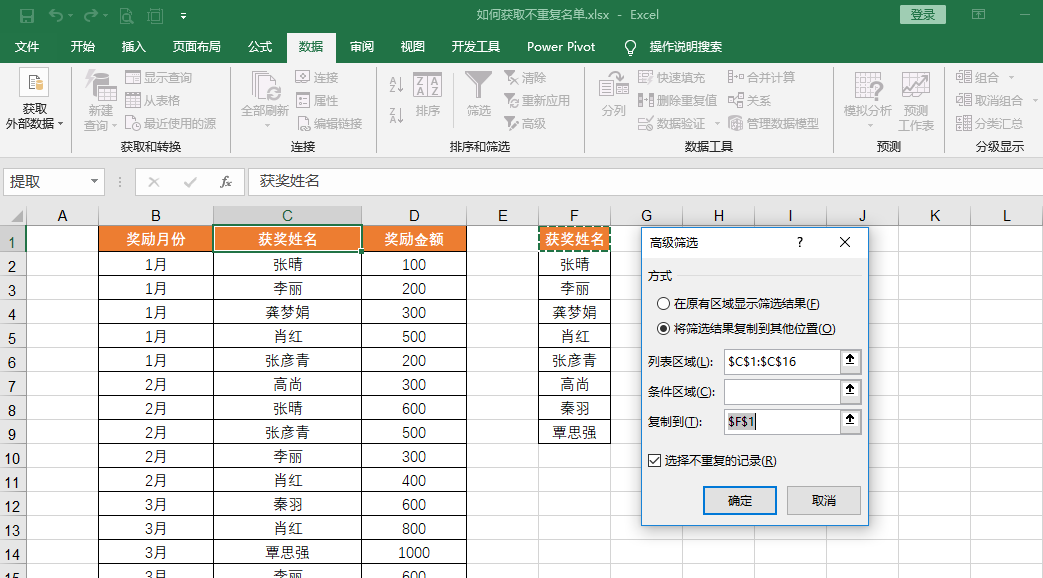Click 删除重复值 (Remove Duplicates)
This screenshot has height=578, width=1043.
[677, 100]
